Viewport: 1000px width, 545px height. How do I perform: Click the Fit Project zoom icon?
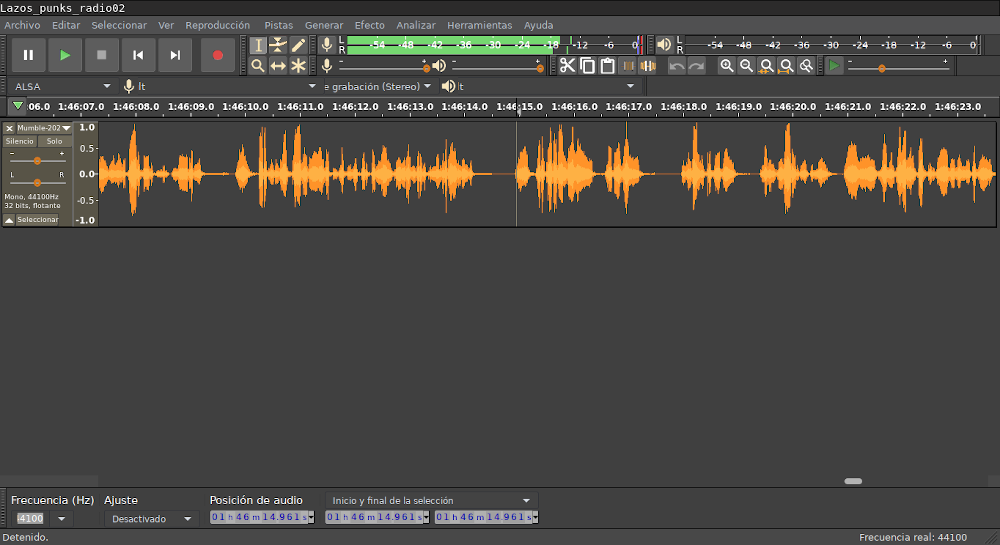786,66
